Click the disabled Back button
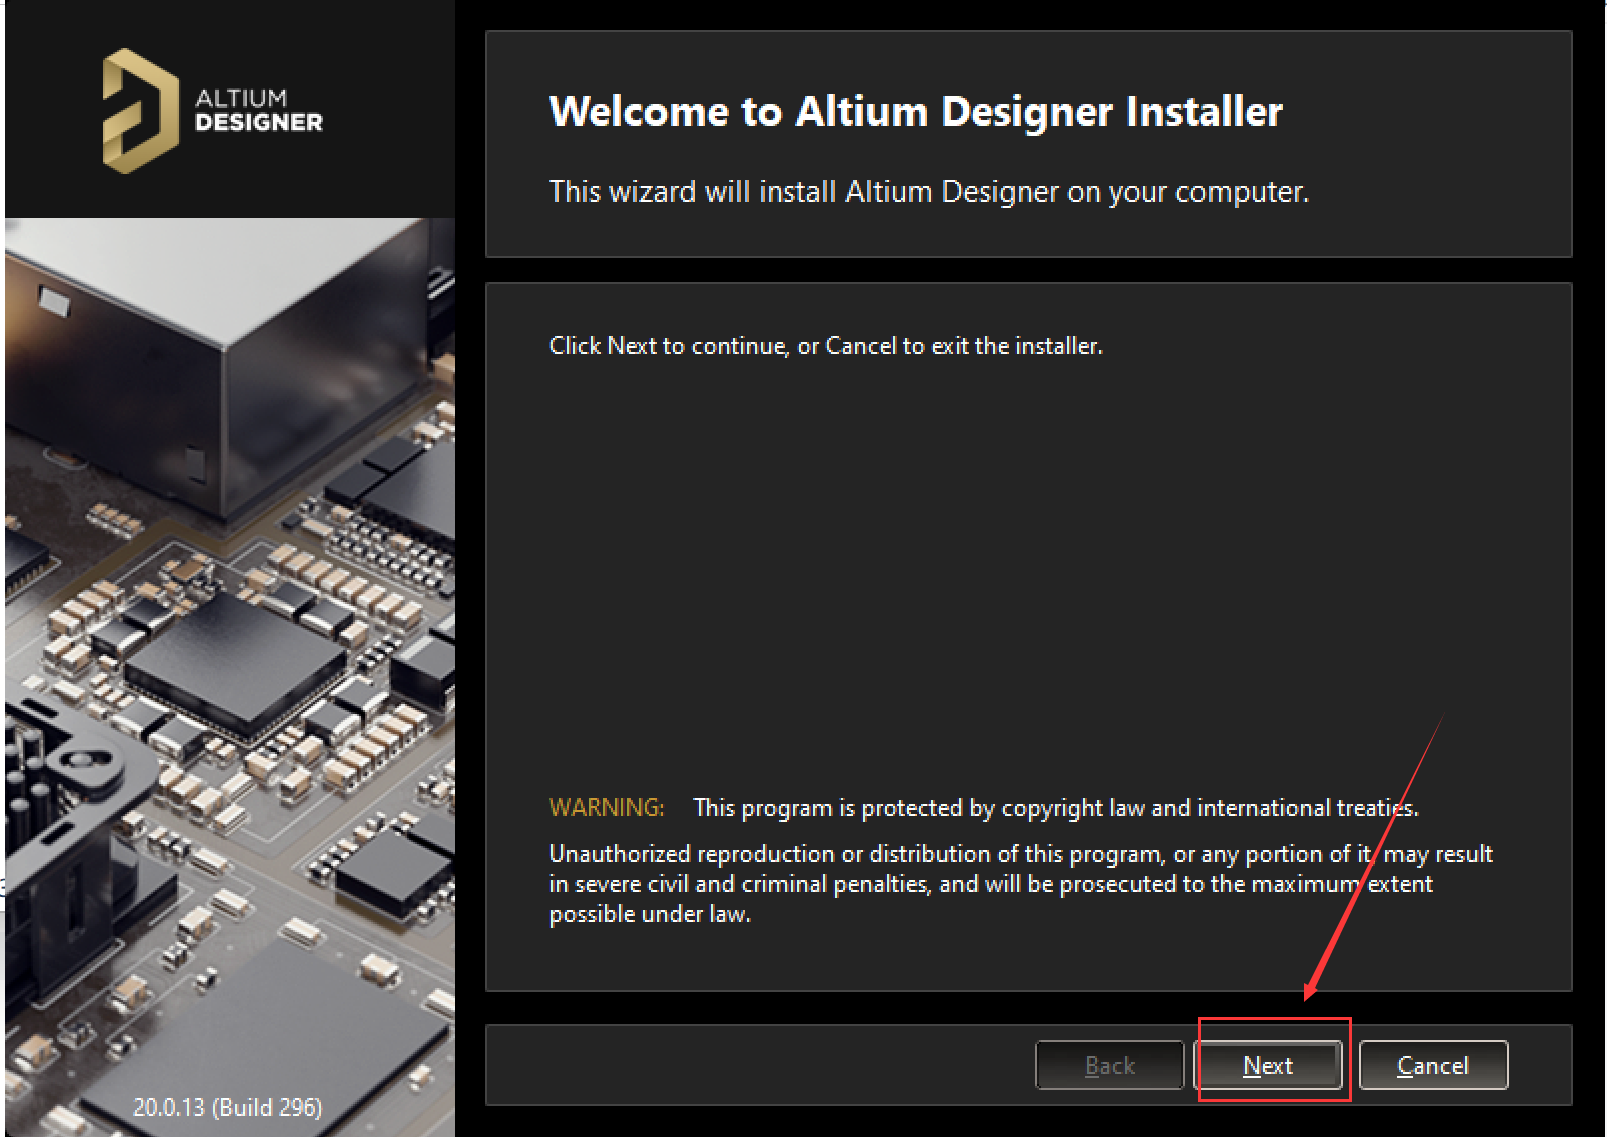1607x1137 pixels. pyautogui.click(x=1110, y=1065)
